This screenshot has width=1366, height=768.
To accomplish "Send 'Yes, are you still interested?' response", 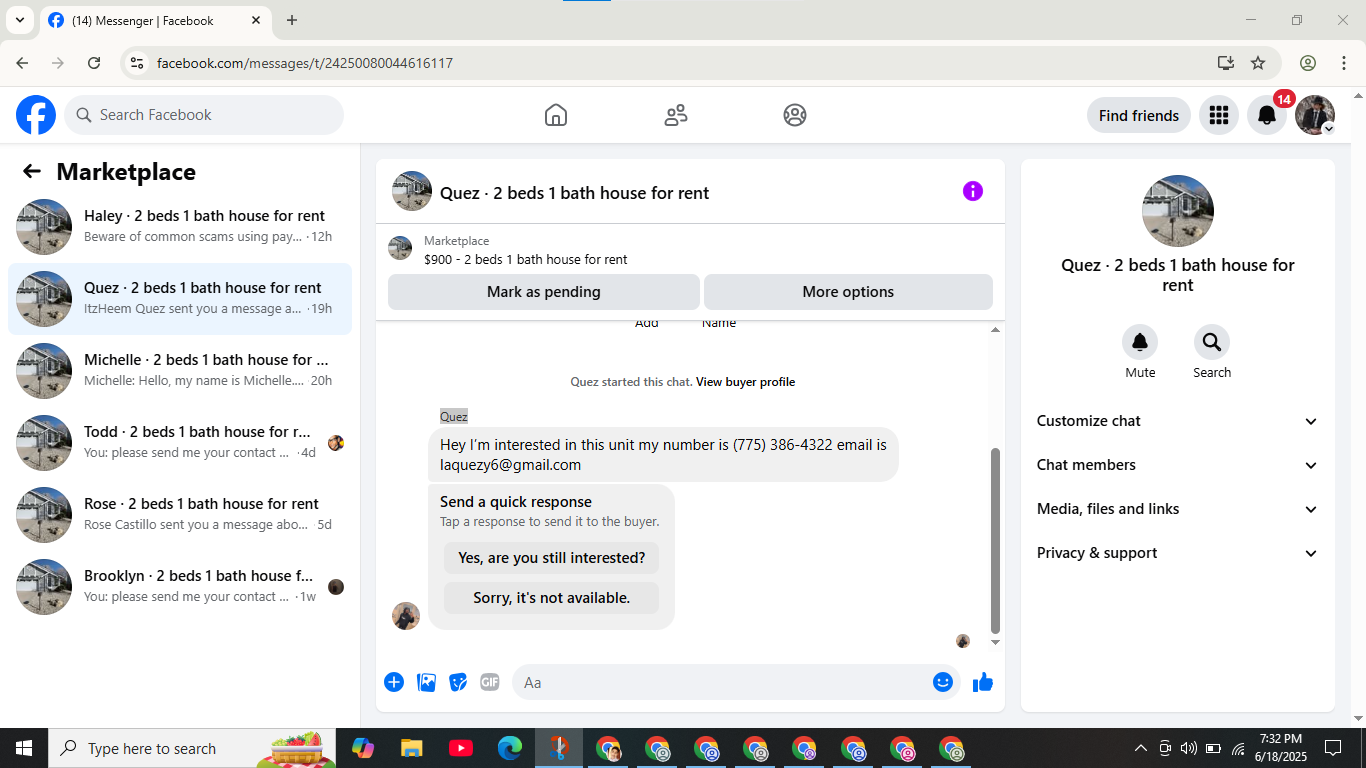I will pos(551,558).
